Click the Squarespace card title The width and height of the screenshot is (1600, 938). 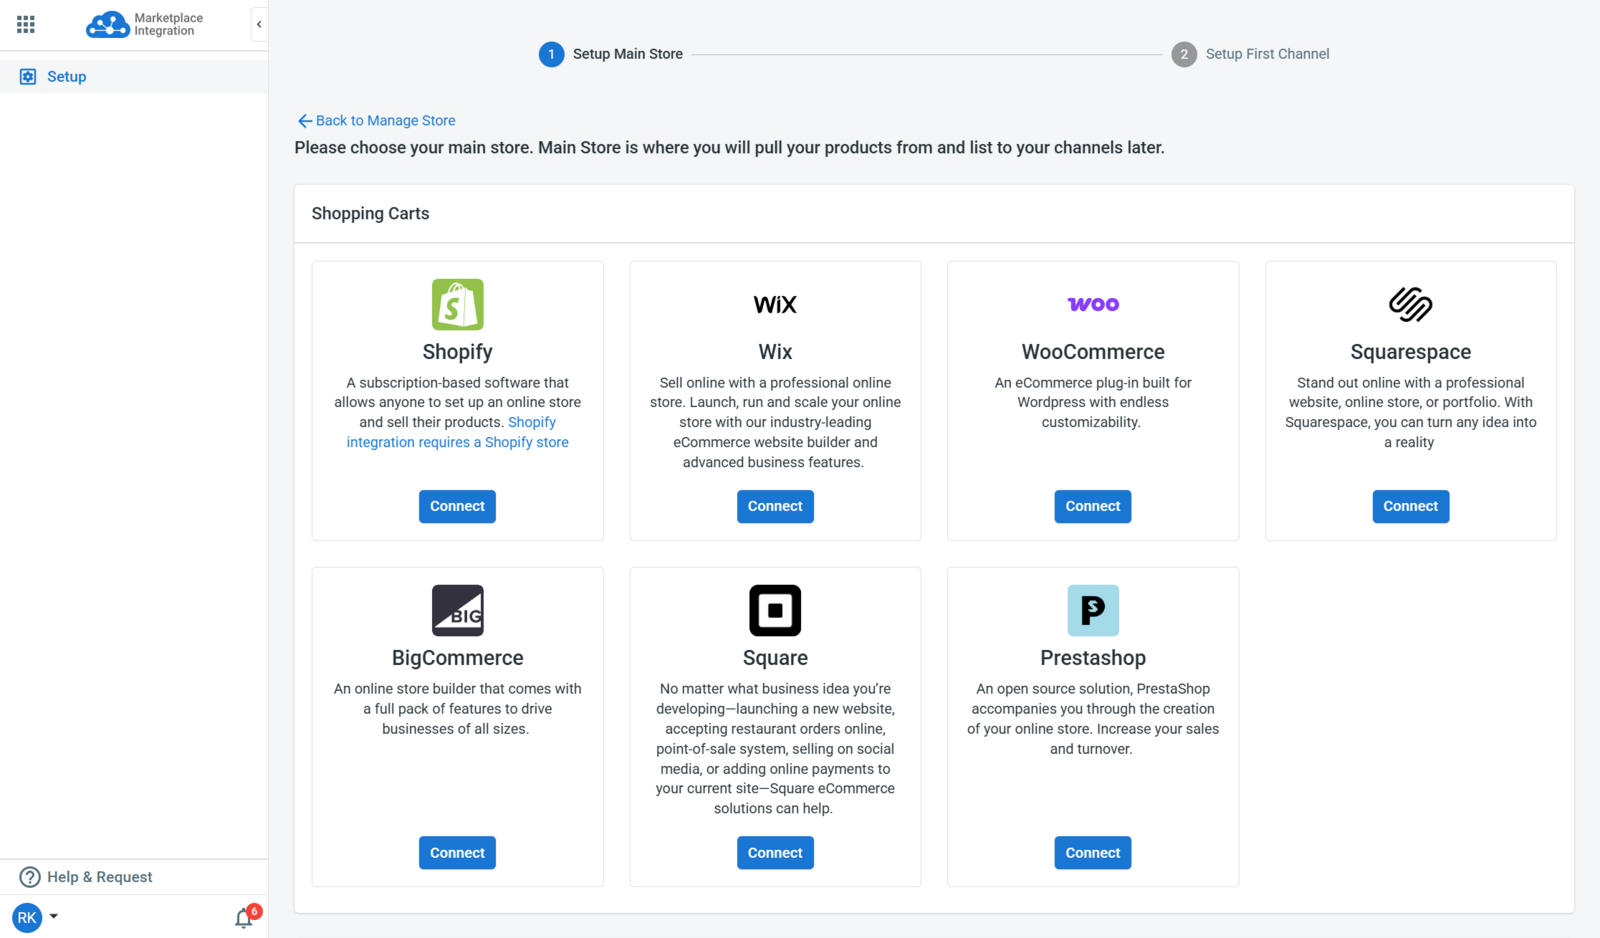[x=1411, y=352]
